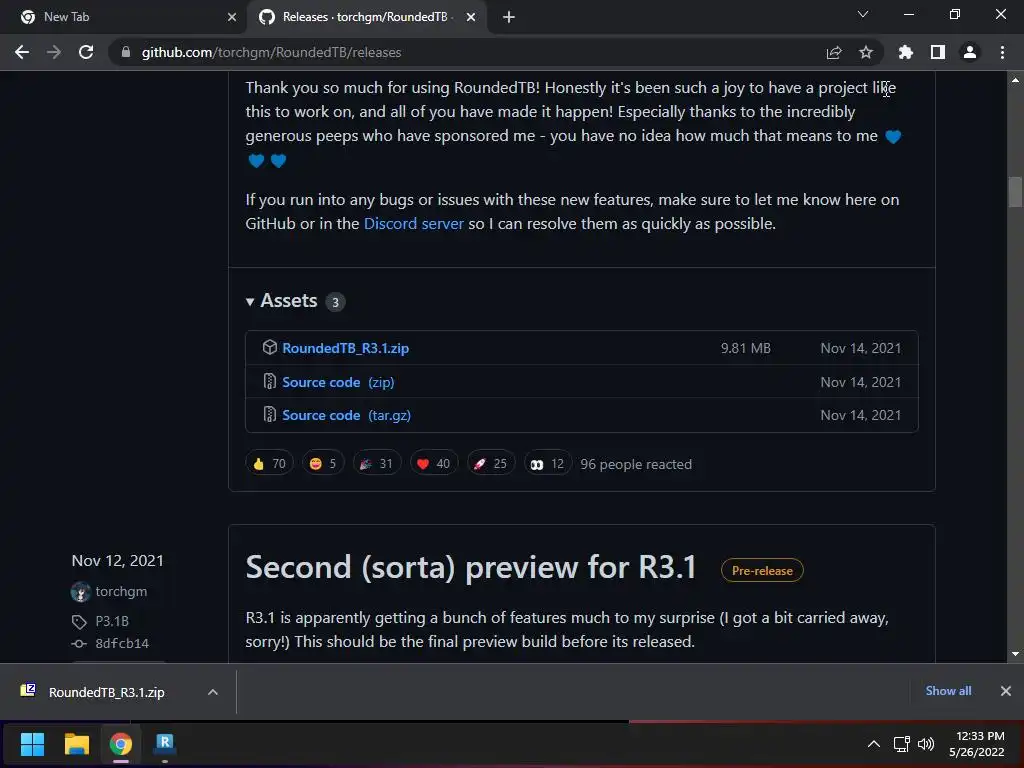Open the Windows Start menu
This screenshot has height=768, width=1024.
click(32, 744)
